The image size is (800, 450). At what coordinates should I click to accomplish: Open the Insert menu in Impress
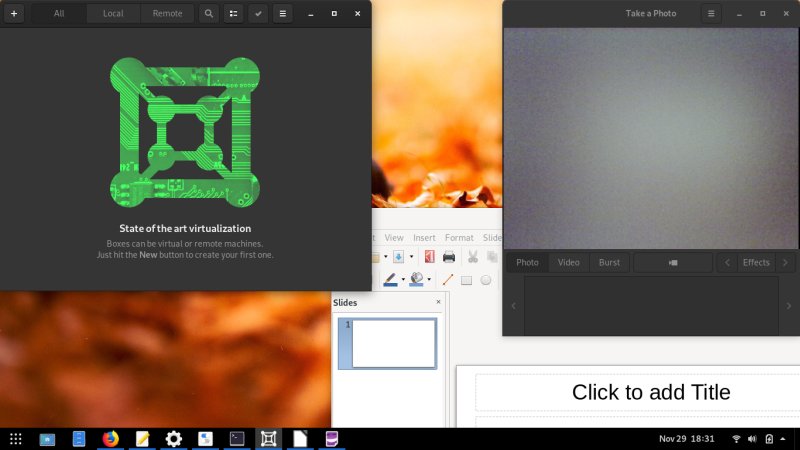[424, 238]
